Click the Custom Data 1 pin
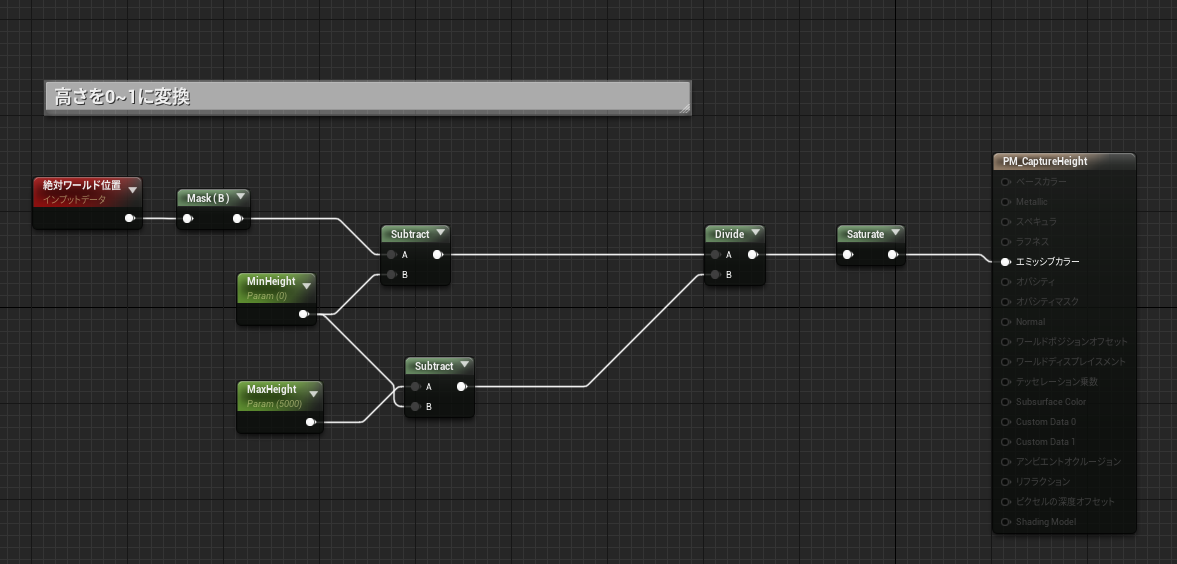This screenshot has height=564, width=1177. (x=1006, y=442)
